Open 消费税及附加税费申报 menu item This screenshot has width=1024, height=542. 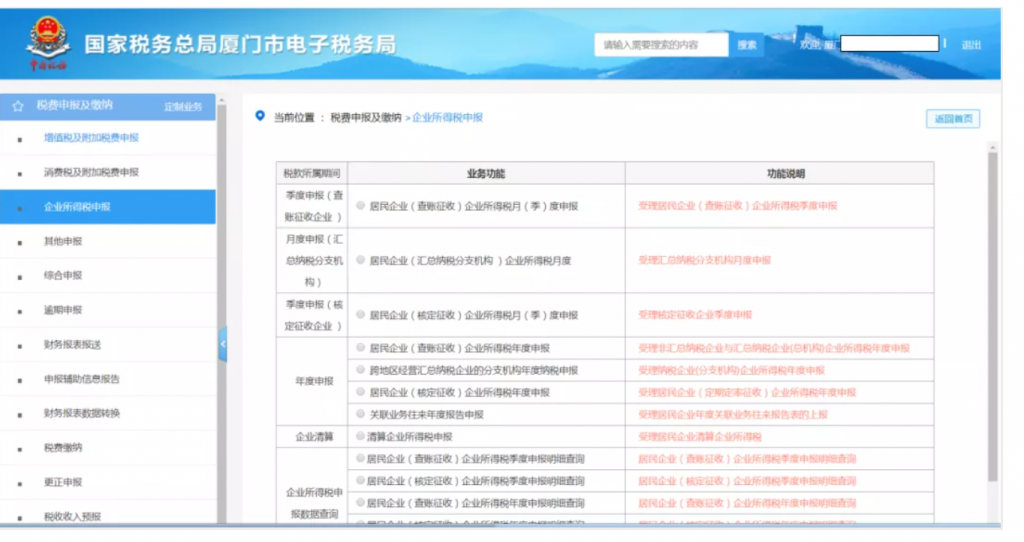(x=91, y=172)
